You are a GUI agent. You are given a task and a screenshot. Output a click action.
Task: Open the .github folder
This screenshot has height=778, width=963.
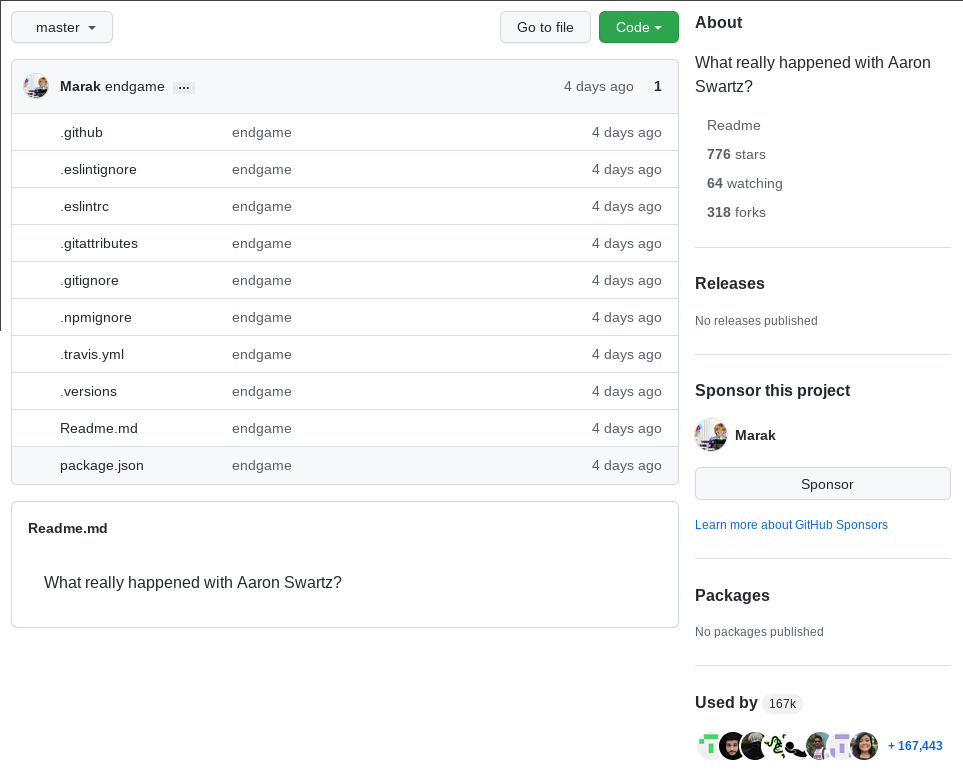tap(81, 133)
